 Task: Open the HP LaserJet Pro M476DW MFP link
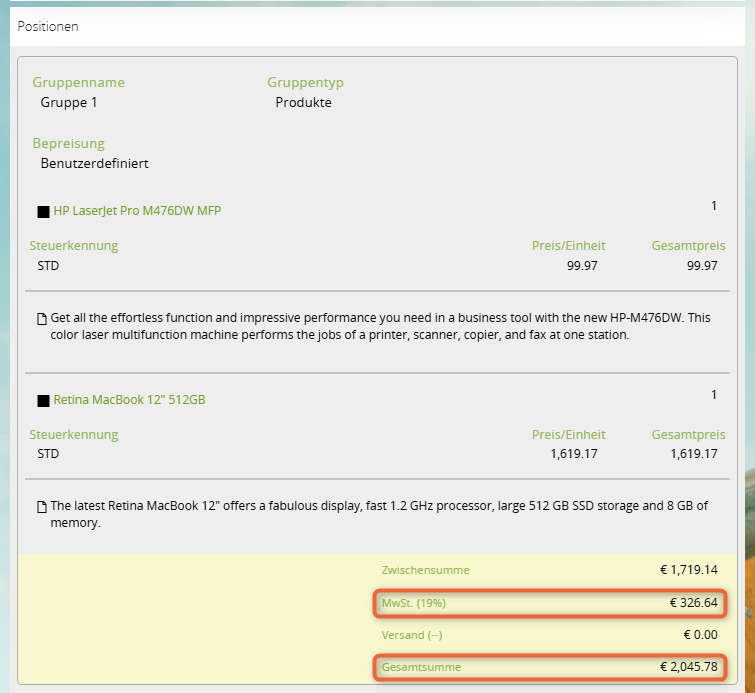[x=137, y=211]
